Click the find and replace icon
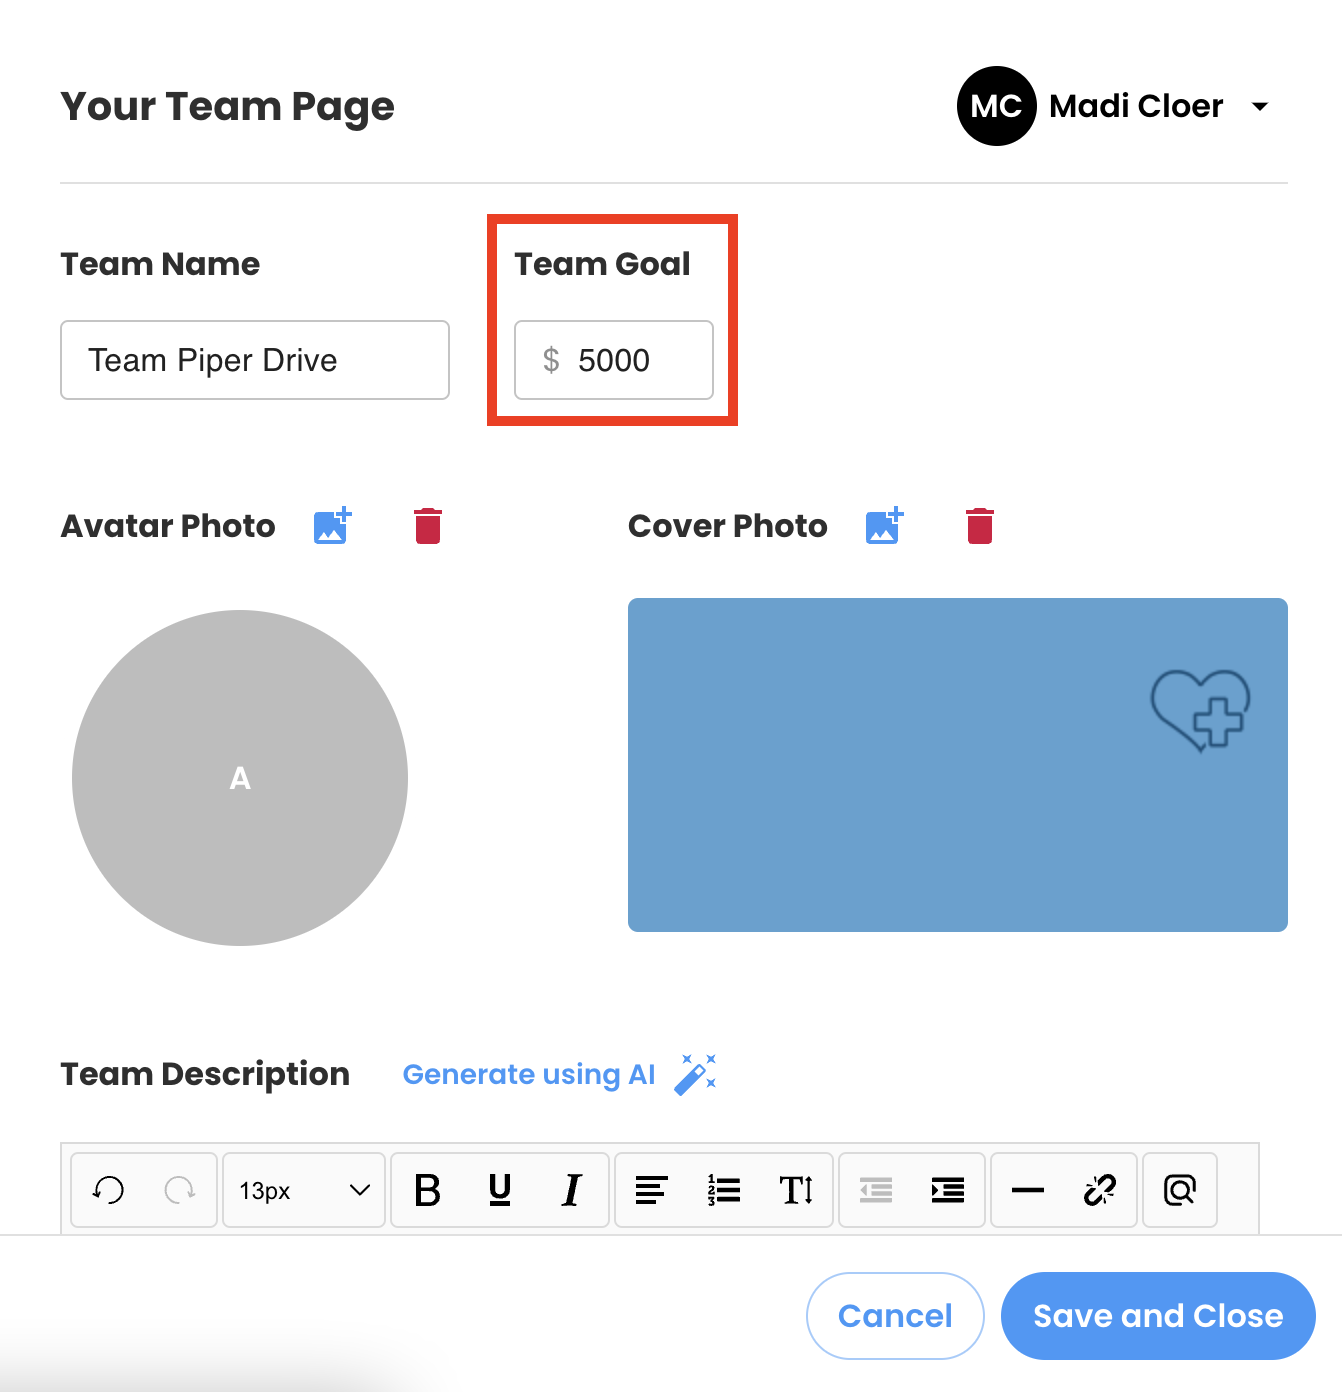1342x1392 pixels. pyautogui.click(x=1179, y=1190)
